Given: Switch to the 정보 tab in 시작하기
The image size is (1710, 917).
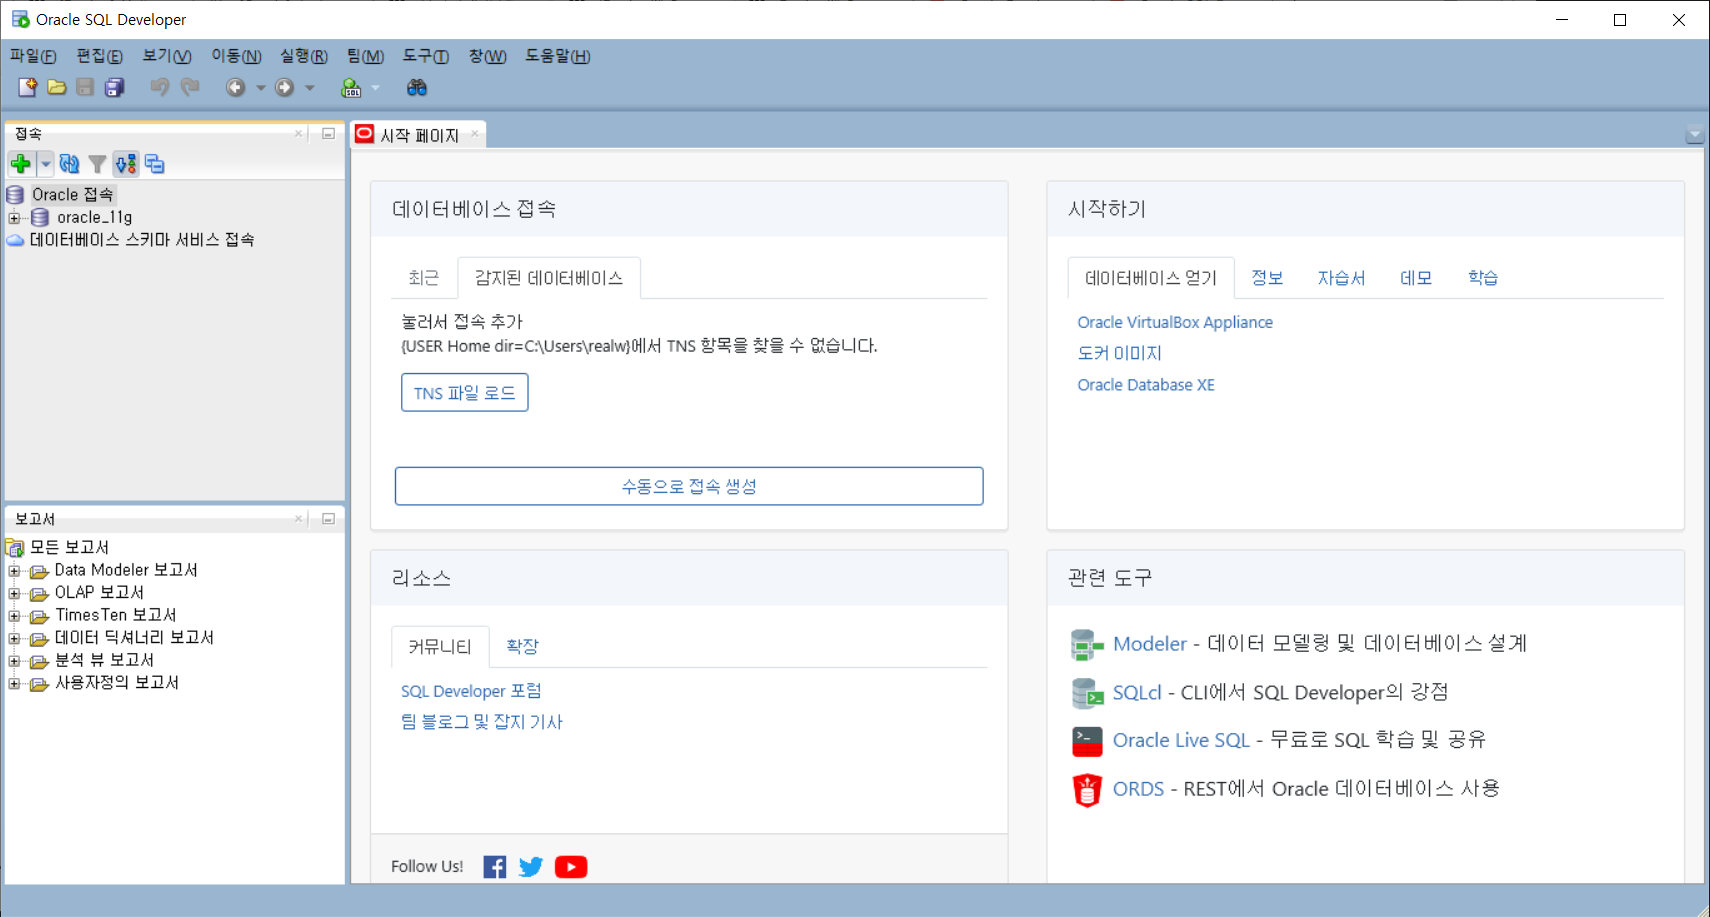Looking at the screenshot, I should coord(1267,278).
